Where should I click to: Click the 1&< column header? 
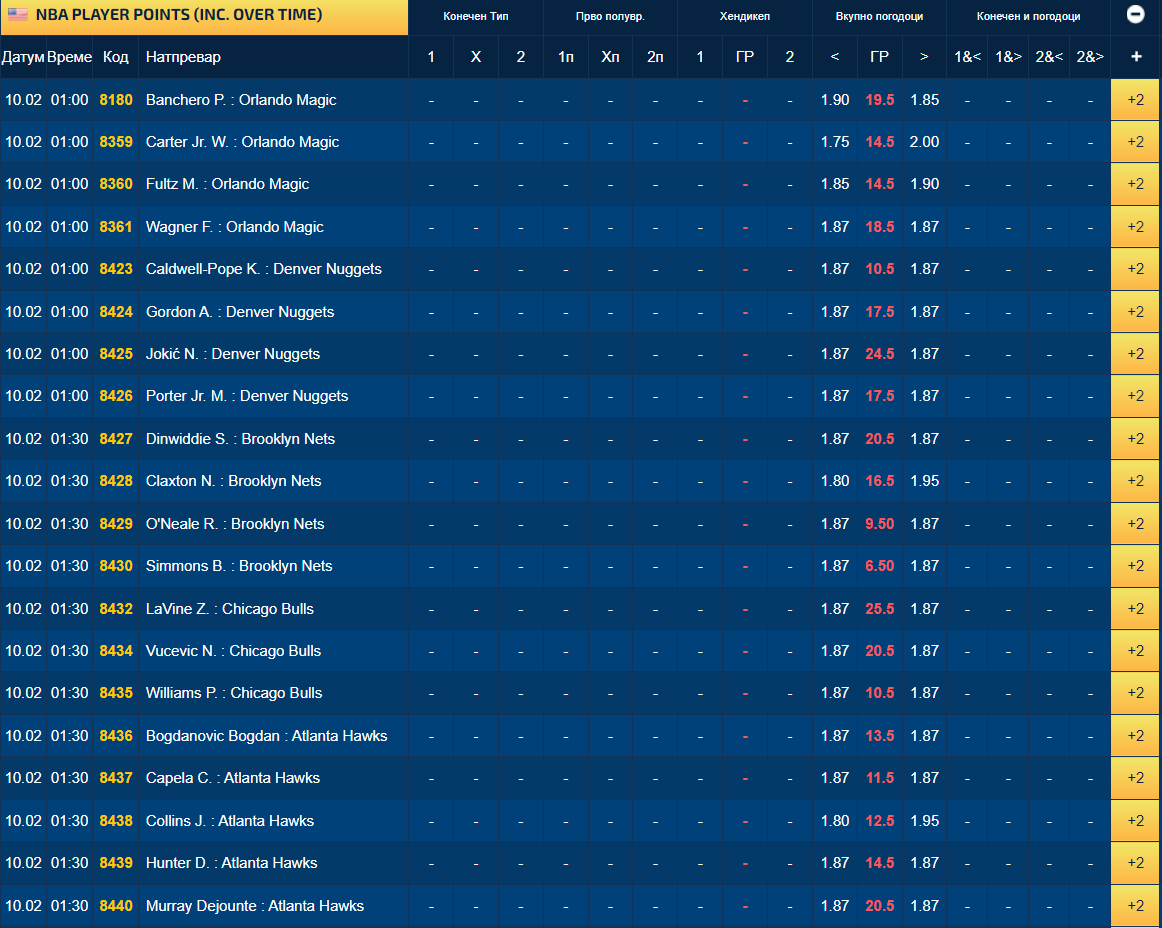tap(966, 57)
